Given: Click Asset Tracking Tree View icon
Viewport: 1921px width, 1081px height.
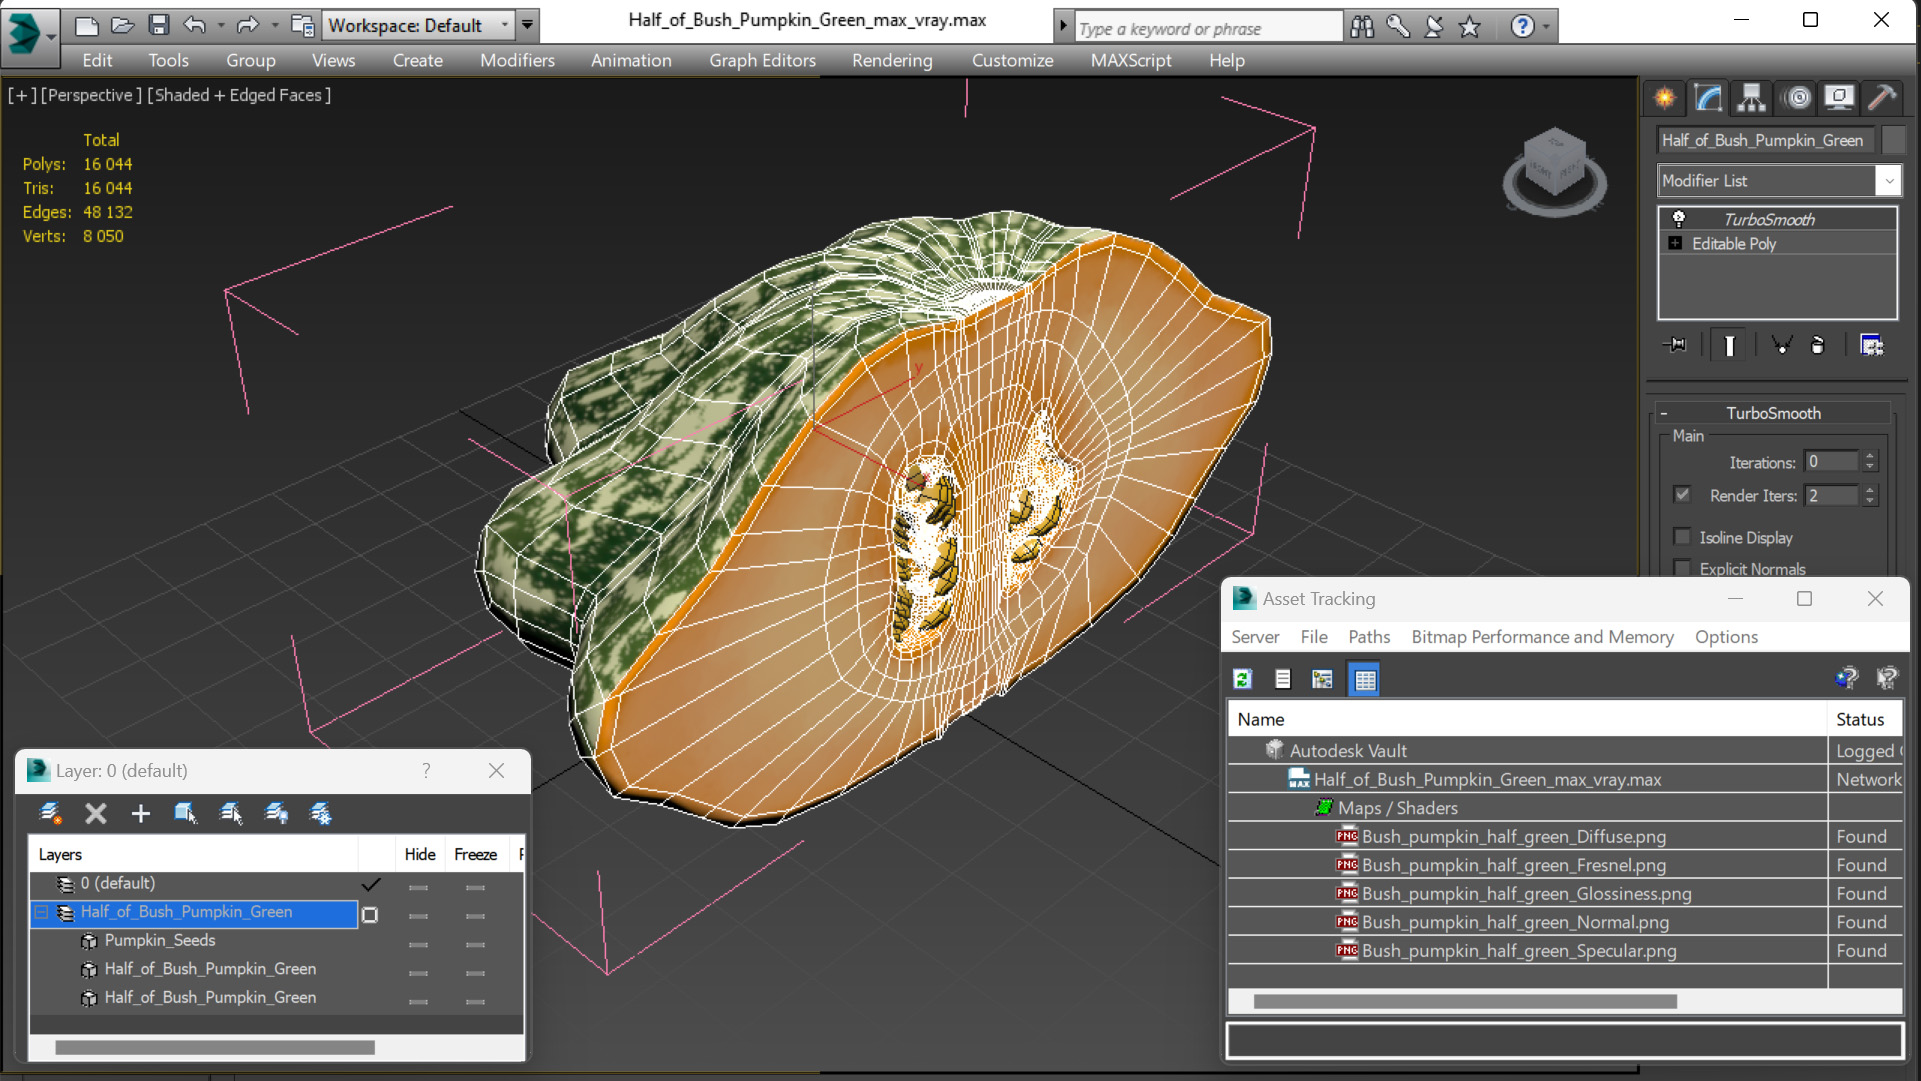Looking at the screenshot, I should coord(1322,680).
